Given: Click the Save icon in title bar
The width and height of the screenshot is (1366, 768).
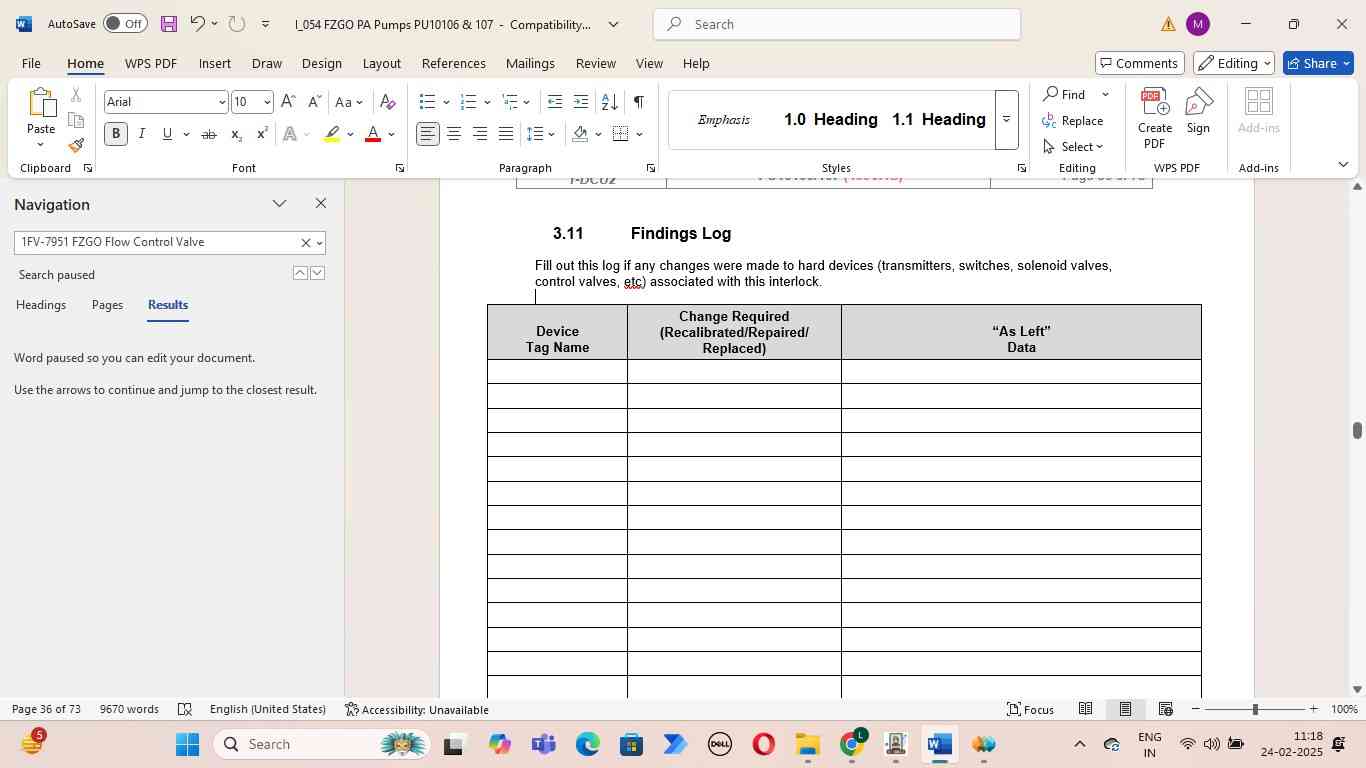Looking at the screenshot, I should (169, 23).
